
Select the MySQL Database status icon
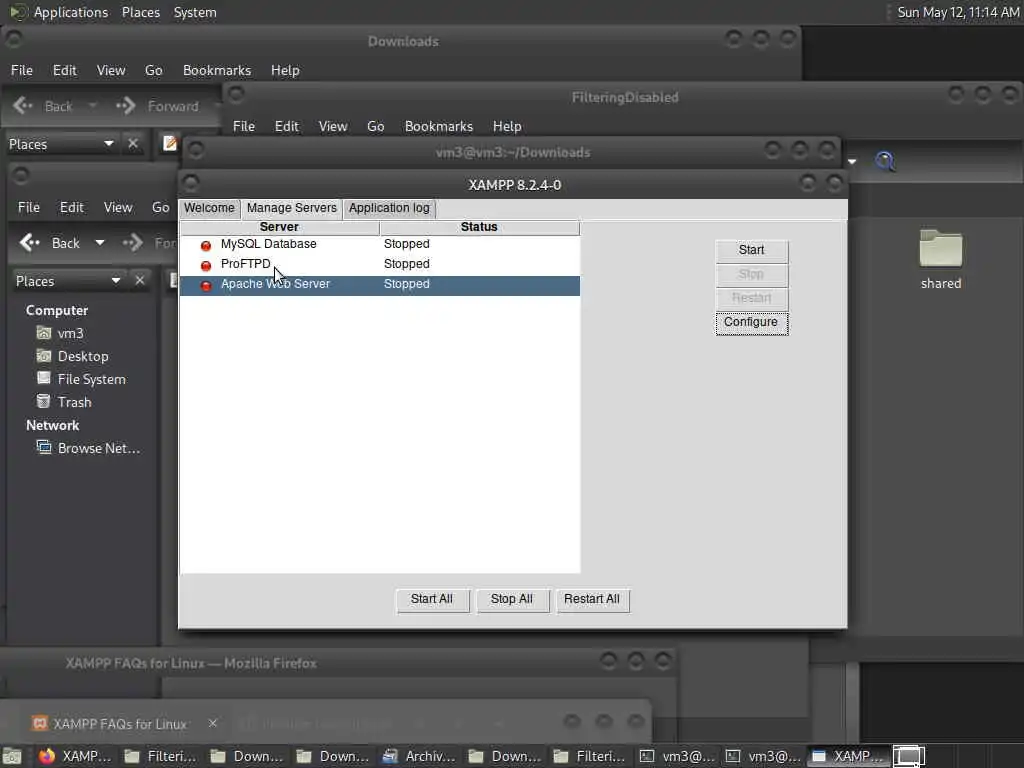tap(206, 246)
